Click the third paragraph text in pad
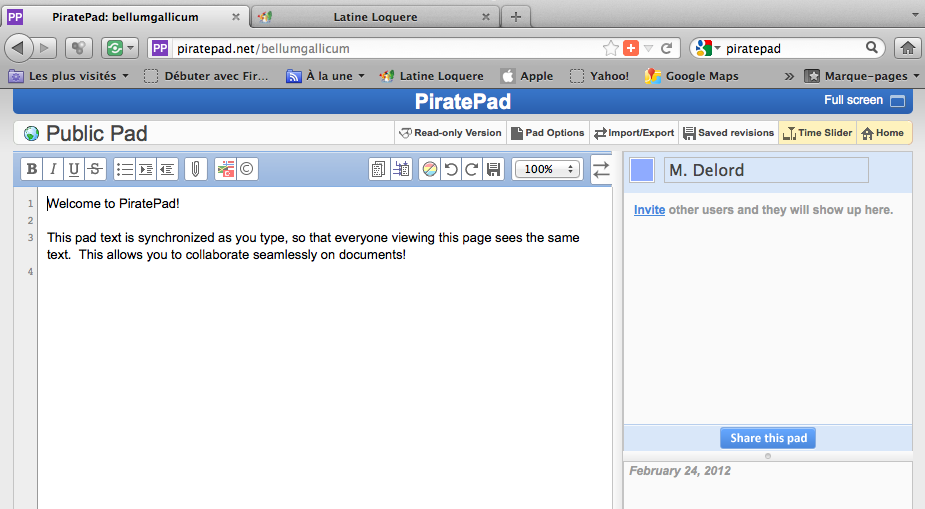The image size is (925, 509). (313, 246)
